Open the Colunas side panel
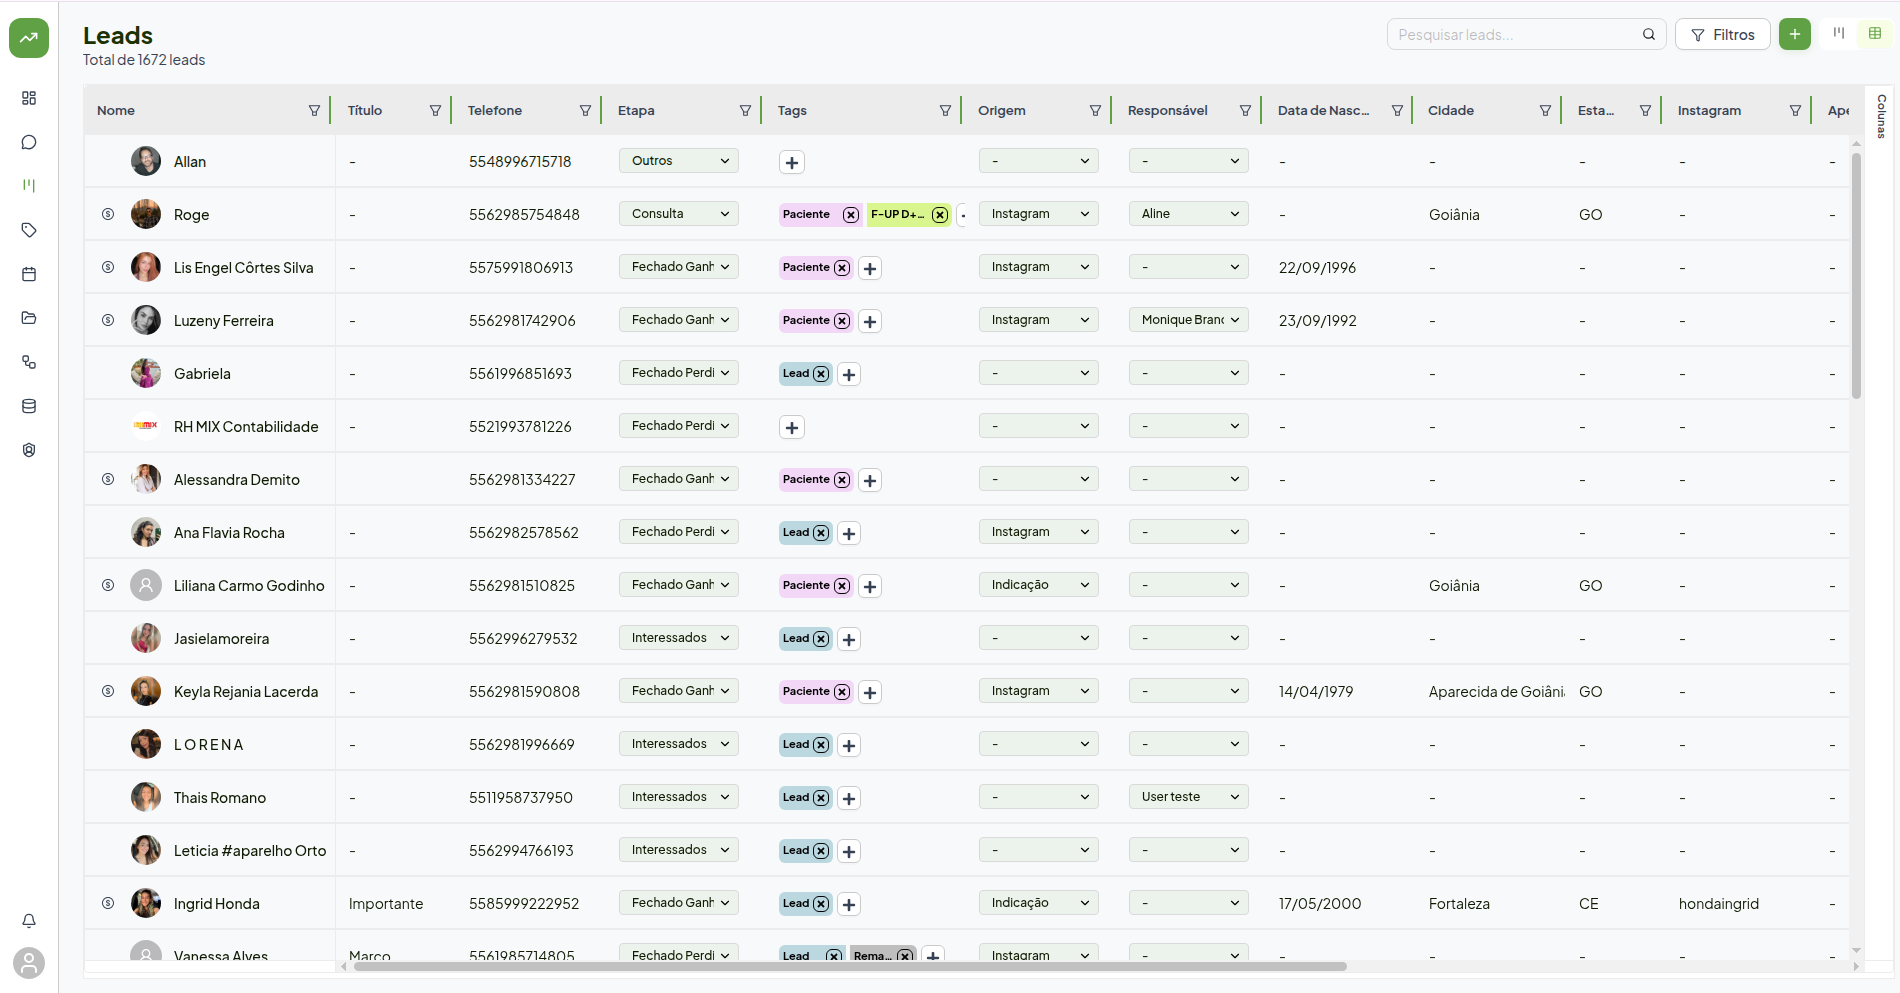This screenshot has height=993, width=1900. pyautogui.click(x=1881, y=116)
